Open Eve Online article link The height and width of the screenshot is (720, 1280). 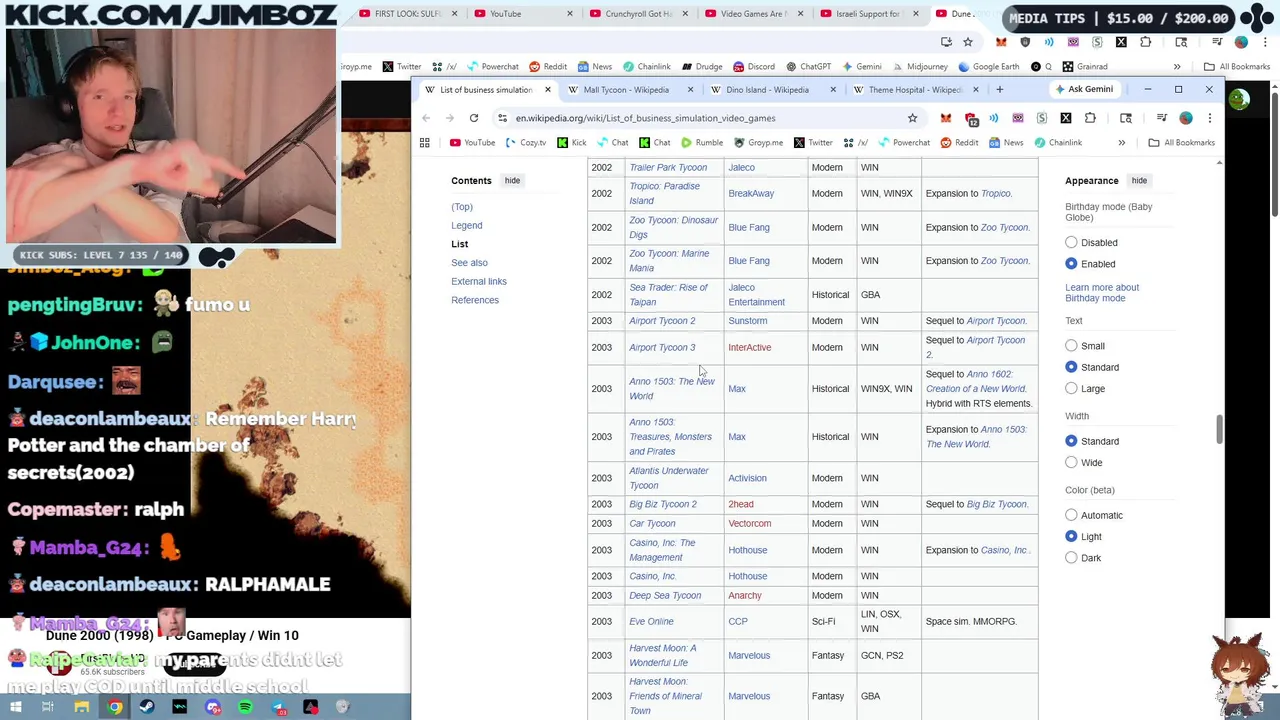(x=651, y=622)
